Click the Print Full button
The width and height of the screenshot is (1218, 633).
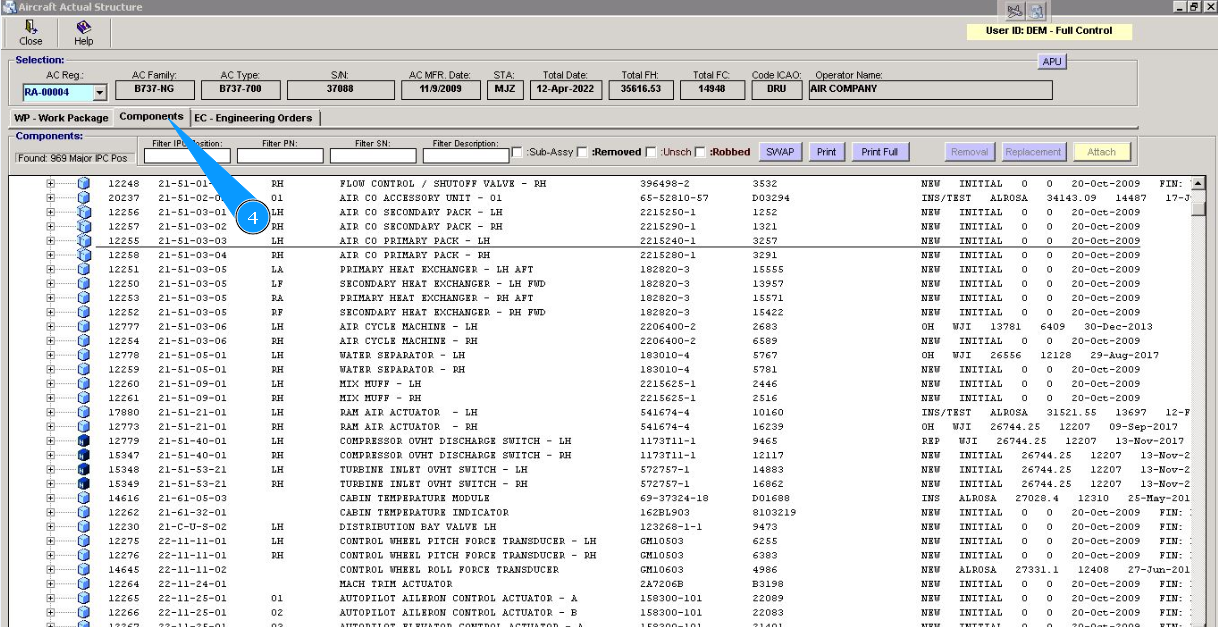879,152
